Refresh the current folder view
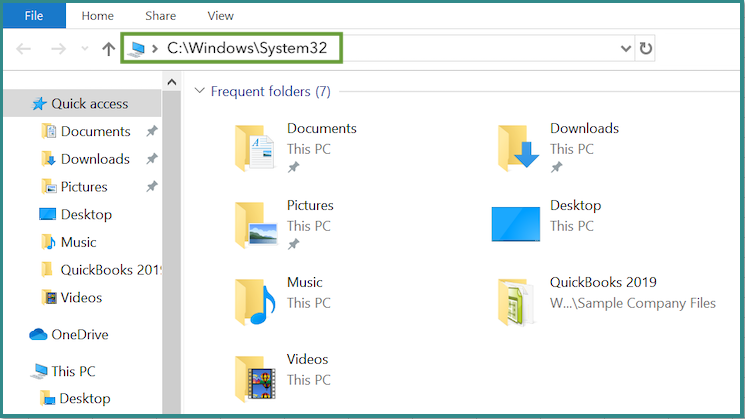 645,48
